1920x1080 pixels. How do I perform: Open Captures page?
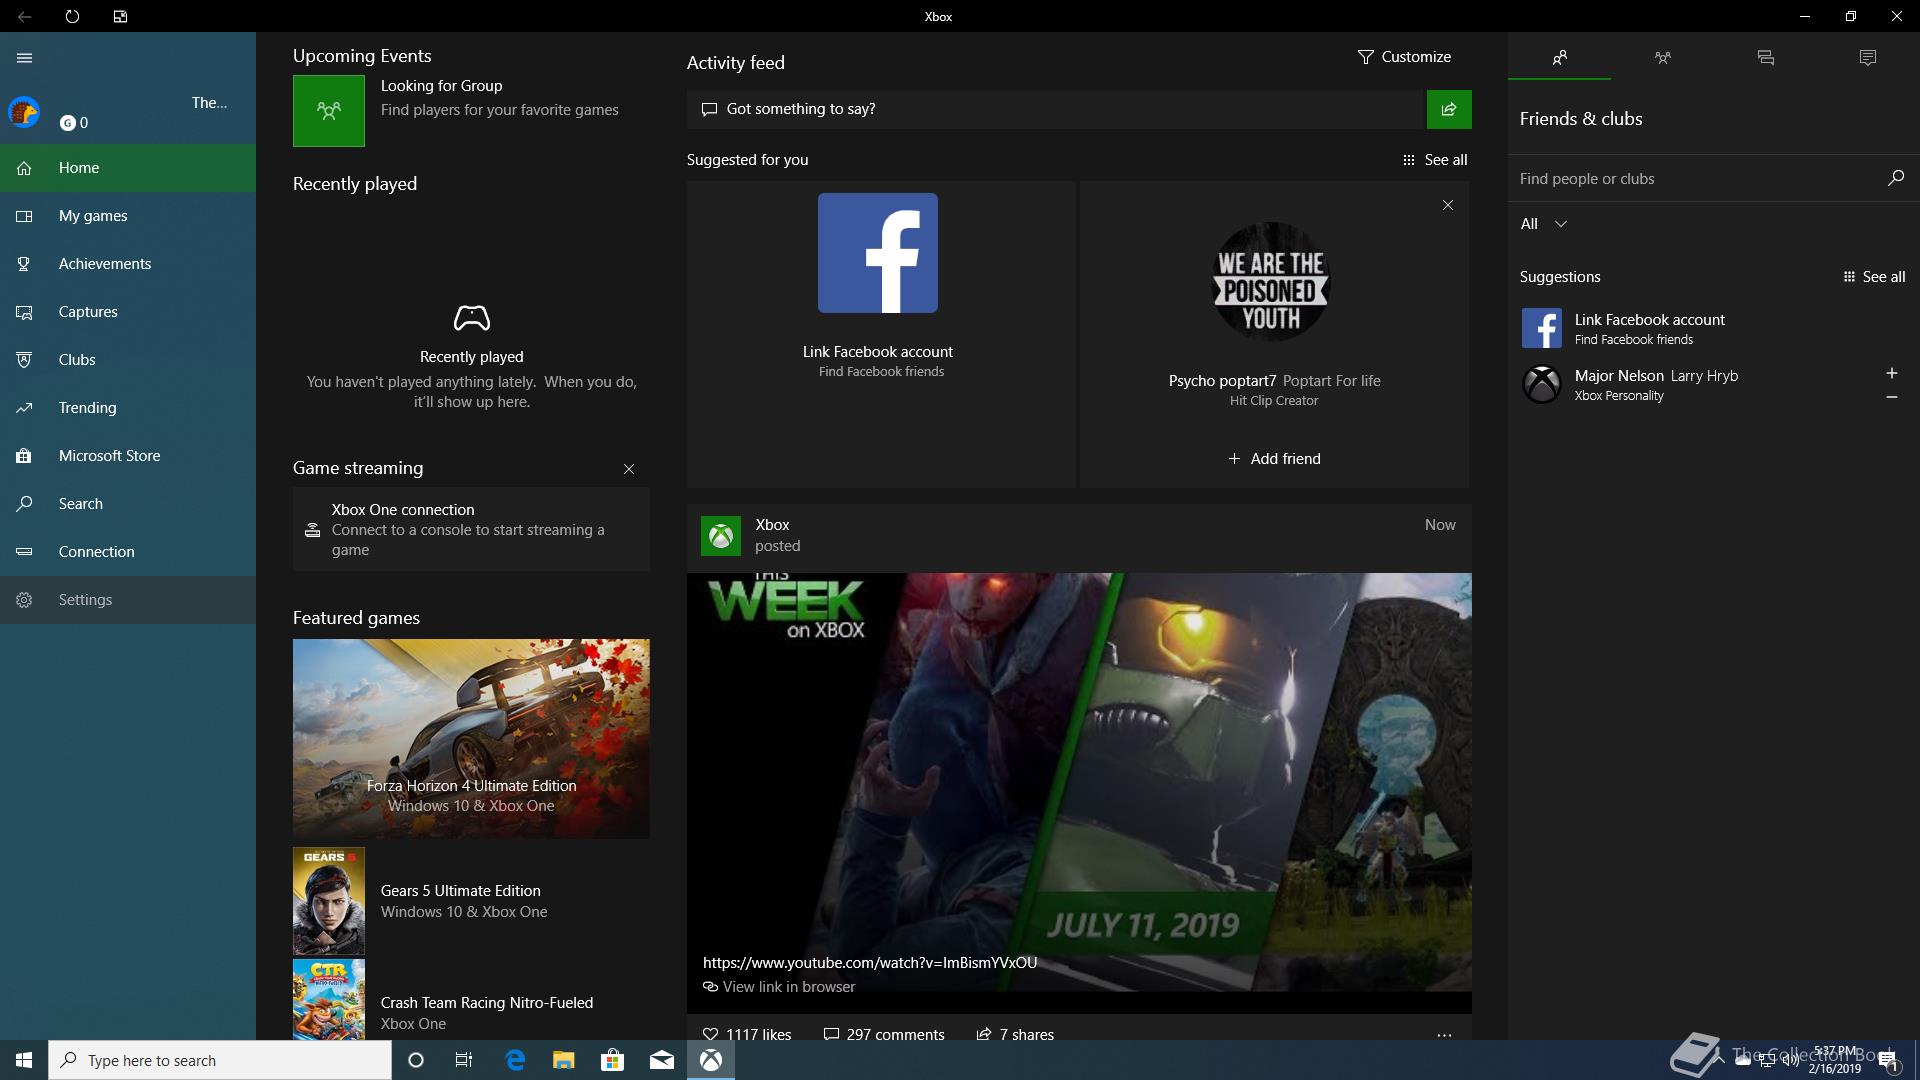(128, 312)
